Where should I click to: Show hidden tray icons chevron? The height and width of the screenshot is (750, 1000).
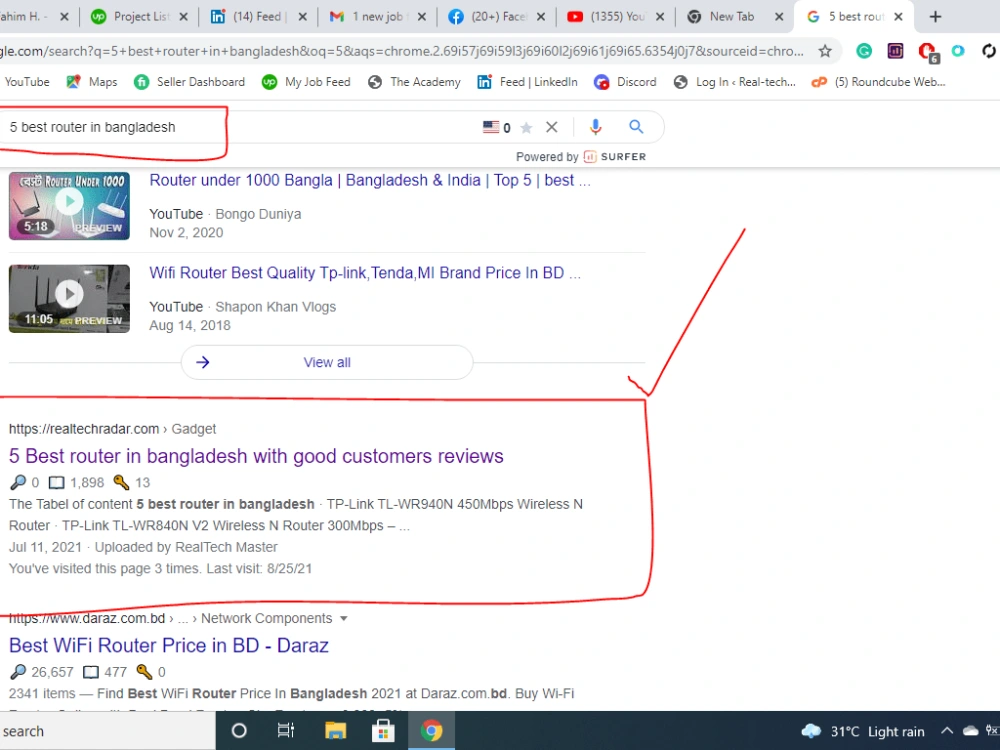coord(947,731)
